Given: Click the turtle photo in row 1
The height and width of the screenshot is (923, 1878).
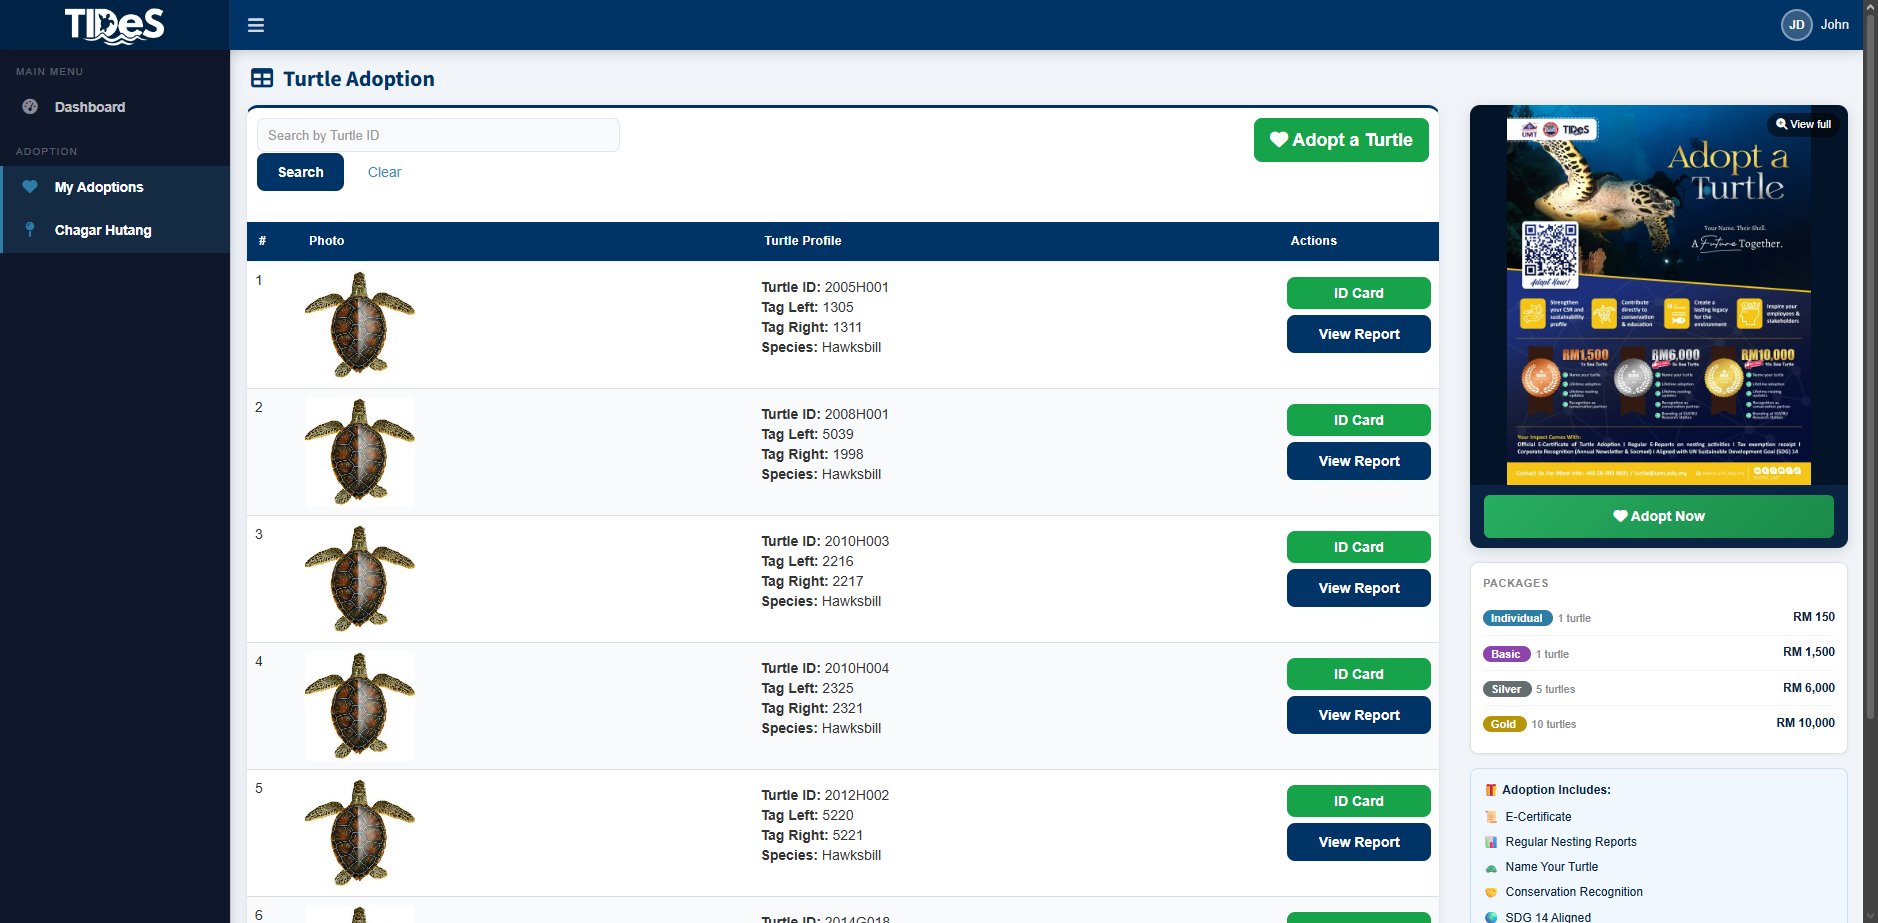Looking at the screenshot, I should [x=360, y=325].
